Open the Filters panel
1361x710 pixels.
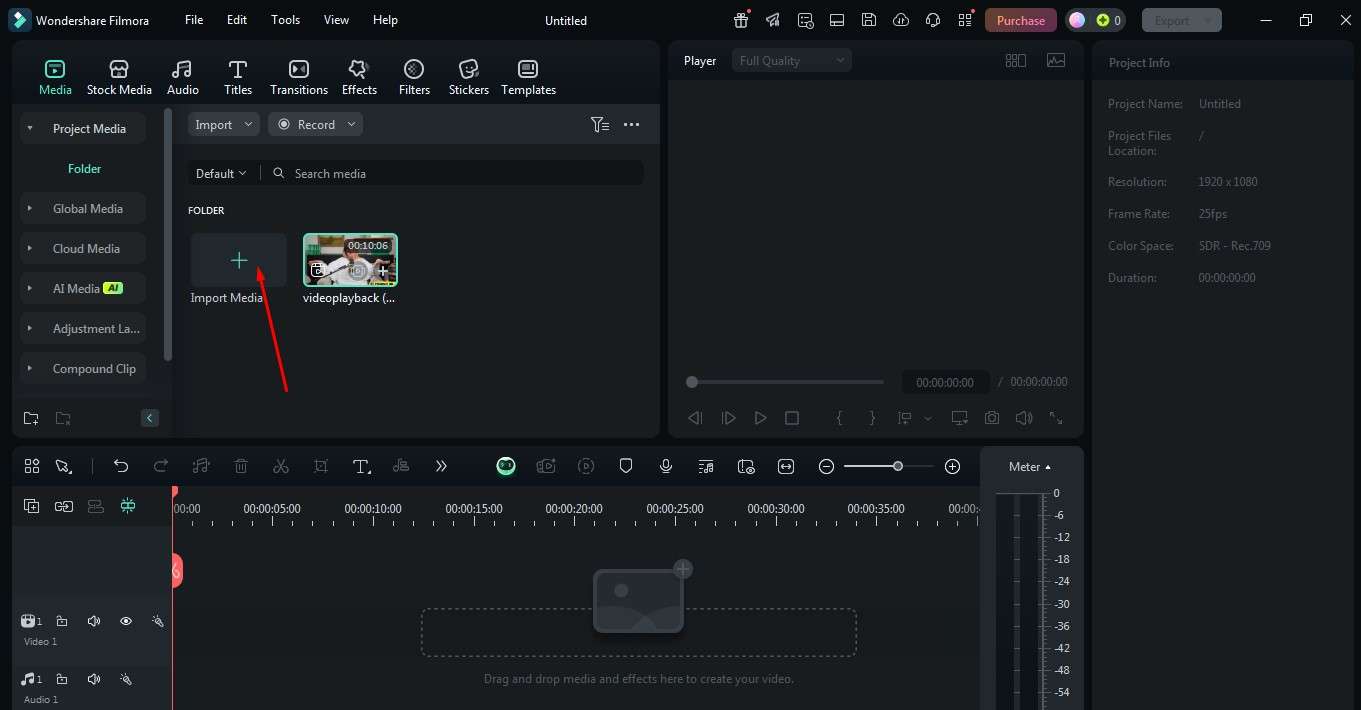click(414, 78)
